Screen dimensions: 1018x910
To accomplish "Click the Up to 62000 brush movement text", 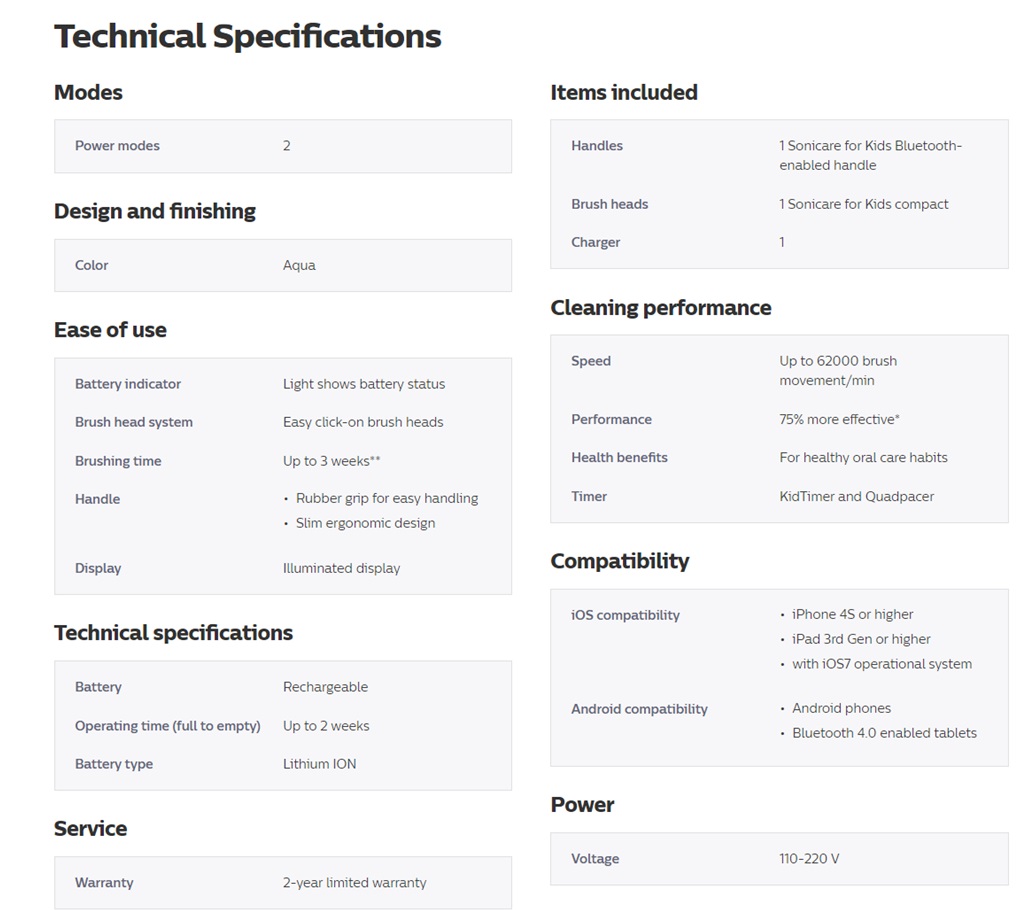I will [x=838, y=371].
